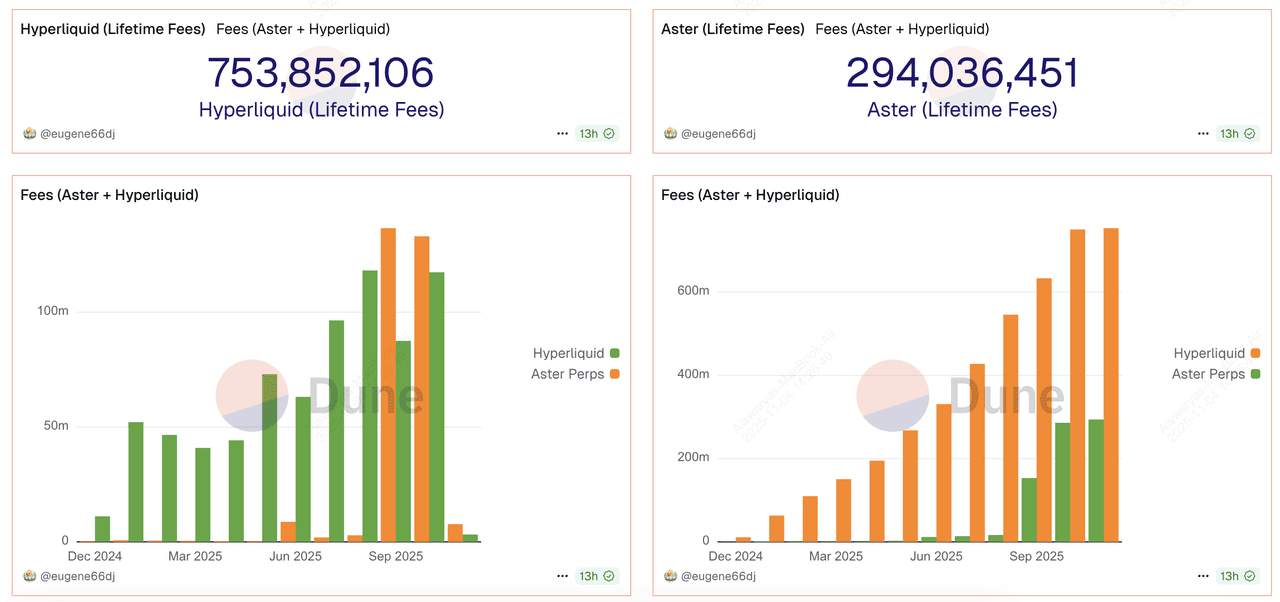1280x602 pixels.
Task: Click the 13h refresh badge in Aster counter panel
Action: 1237,133
